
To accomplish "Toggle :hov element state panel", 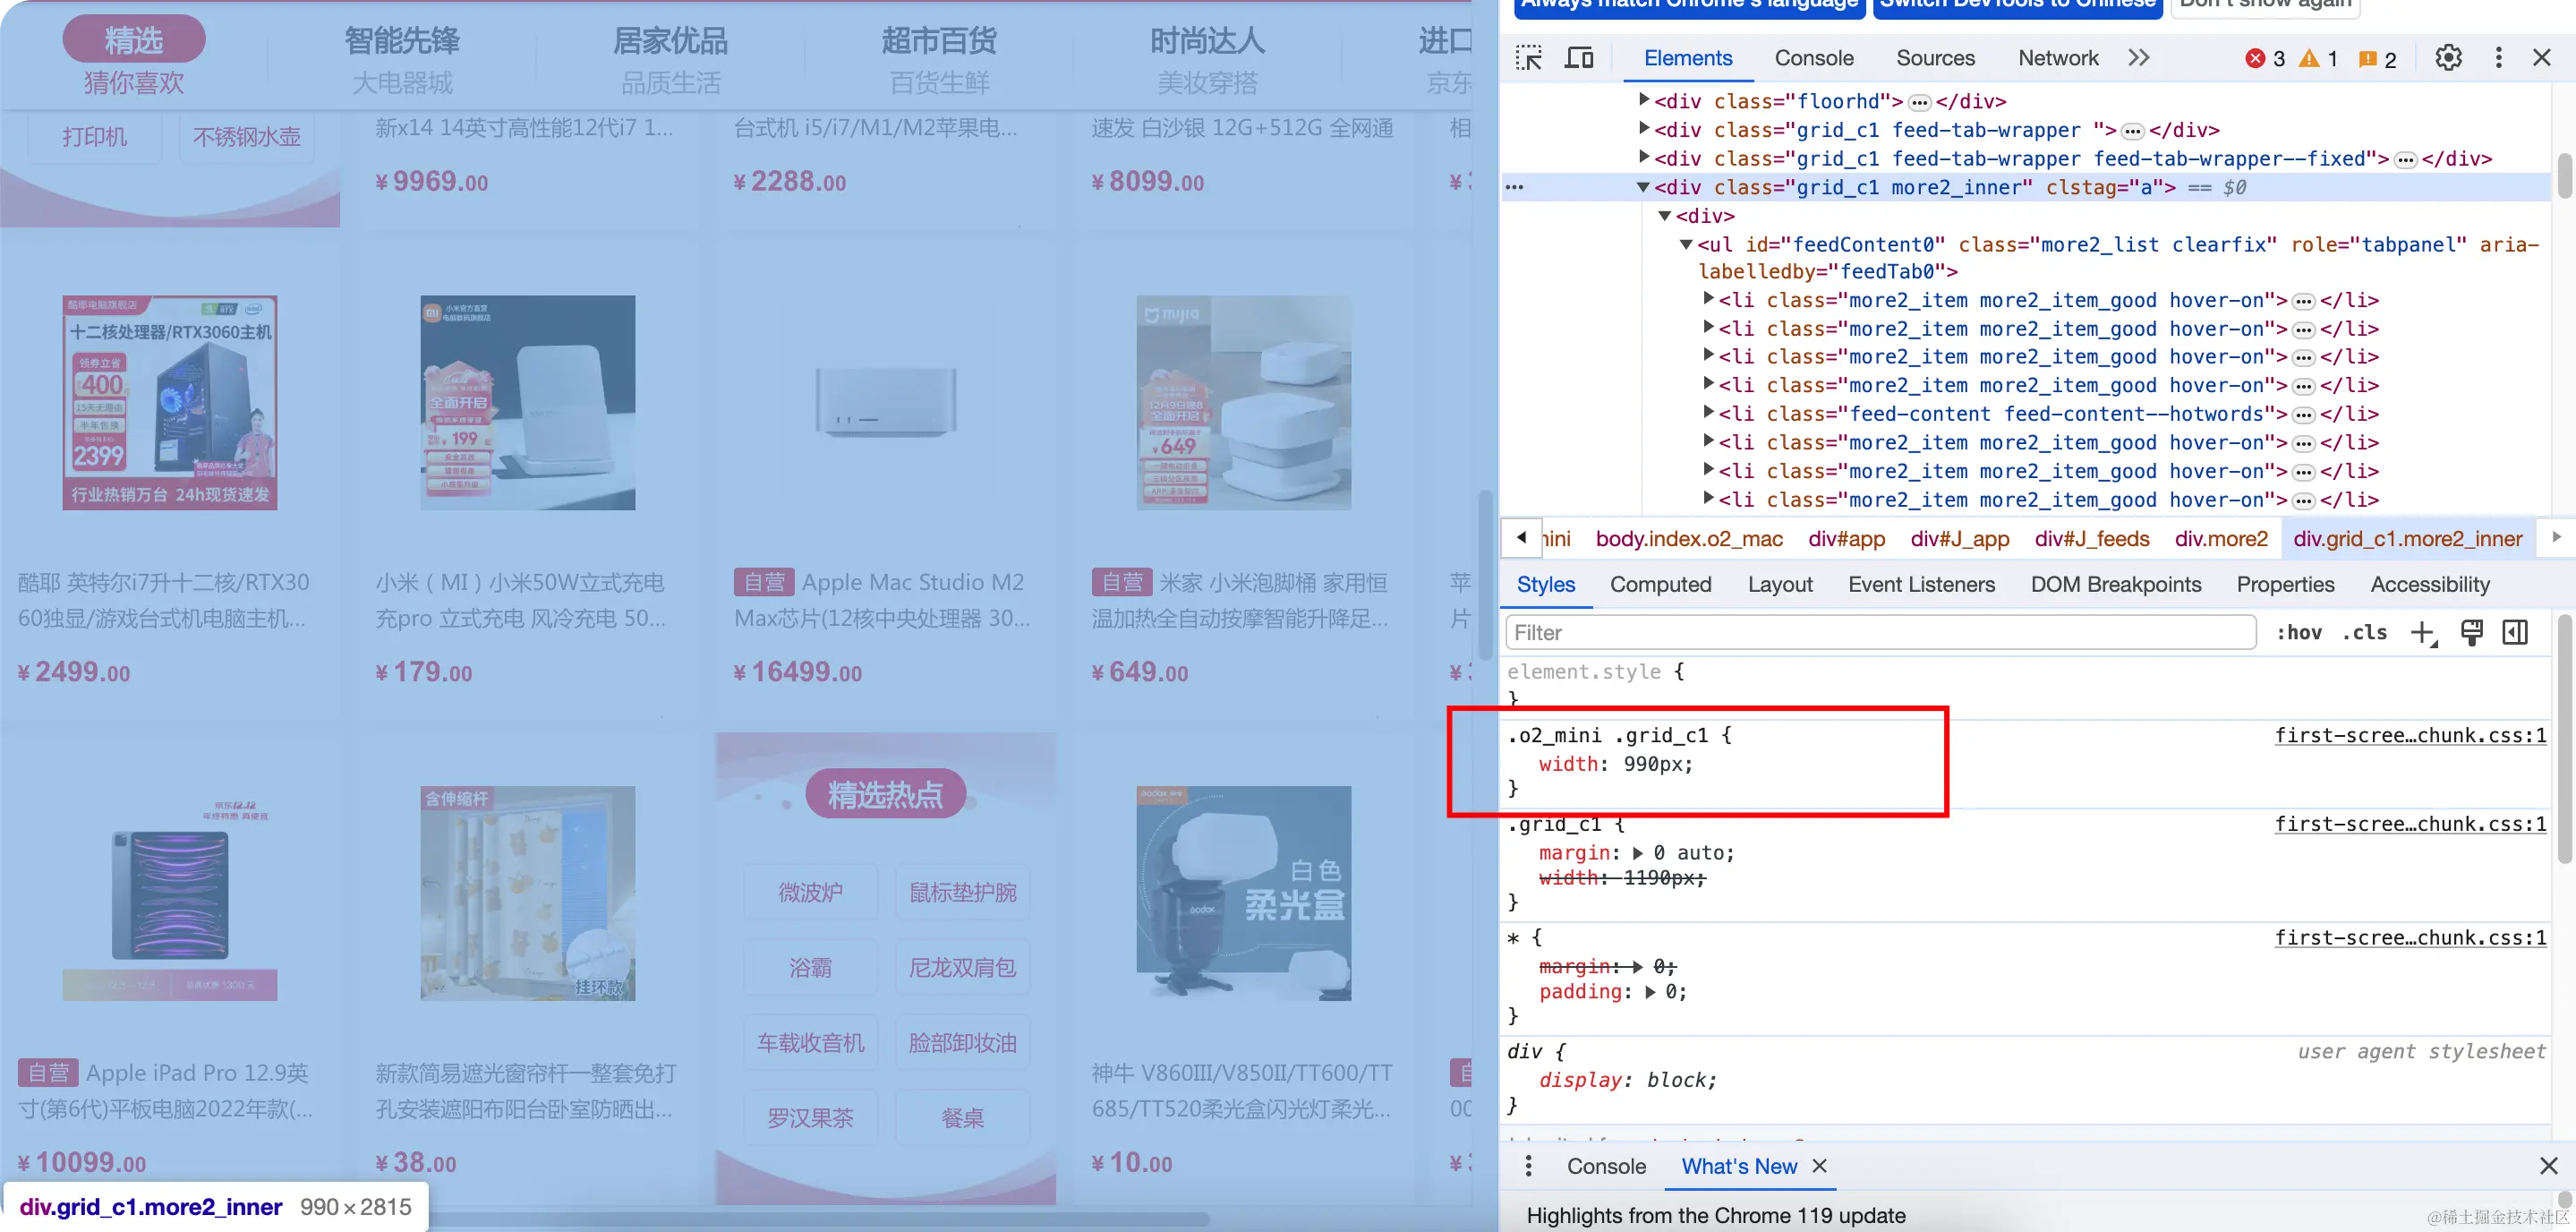I will click(x=2299, y=633).
